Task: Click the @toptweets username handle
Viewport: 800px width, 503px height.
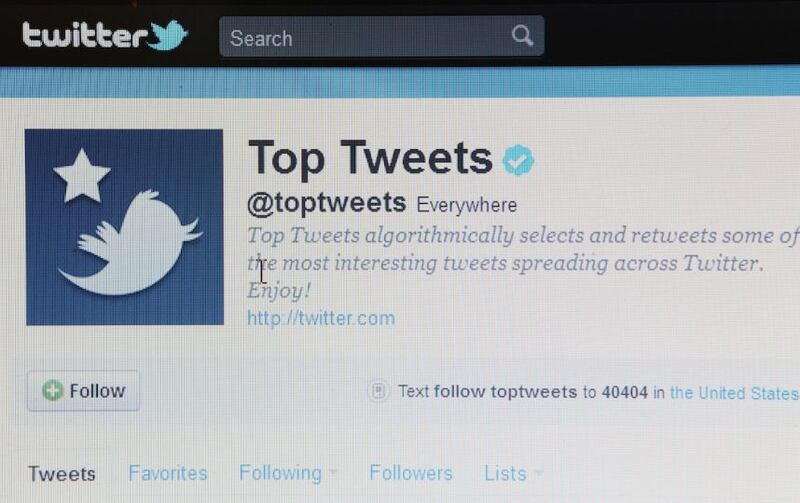Action: pos(327,204)
